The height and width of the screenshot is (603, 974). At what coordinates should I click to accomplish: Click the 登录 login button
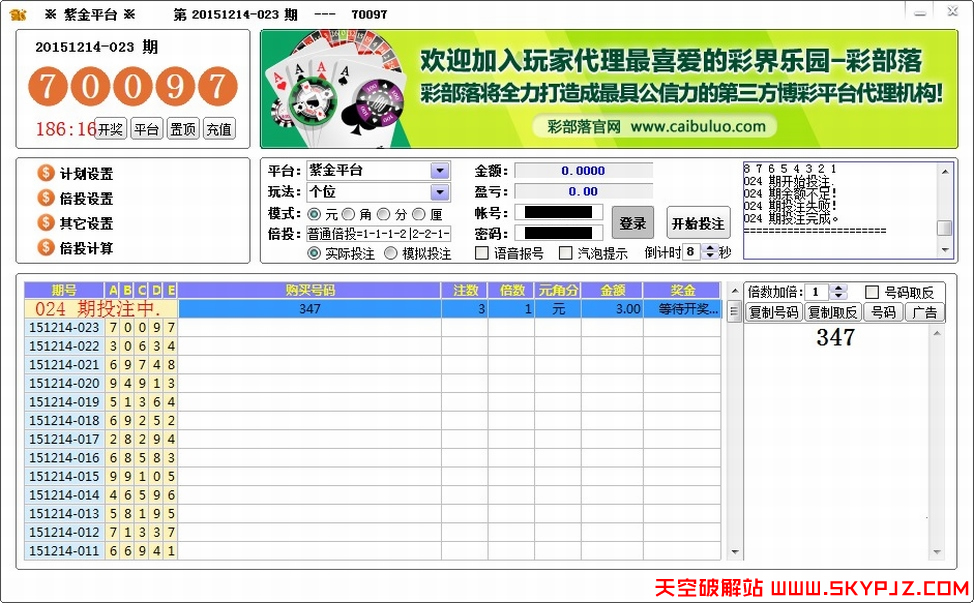point(633,222)
